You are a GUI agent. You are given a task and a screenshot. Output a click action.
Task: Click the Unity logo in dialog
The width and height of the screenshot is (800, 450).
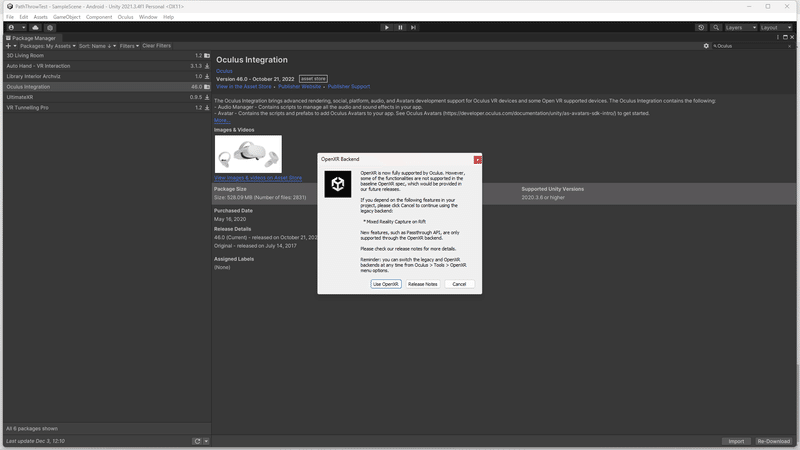coord(338,184)
